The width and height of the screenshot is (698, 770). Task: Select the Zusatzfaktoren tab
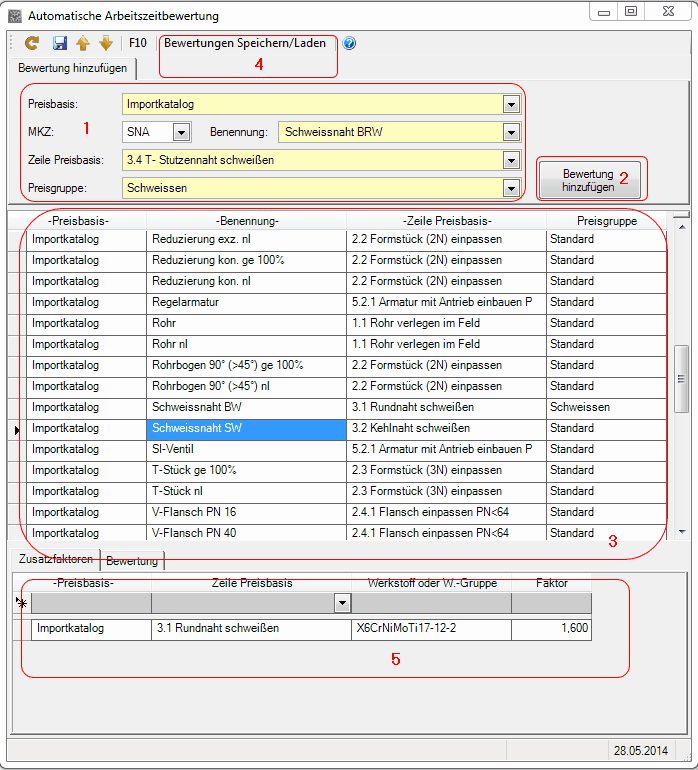54,559
